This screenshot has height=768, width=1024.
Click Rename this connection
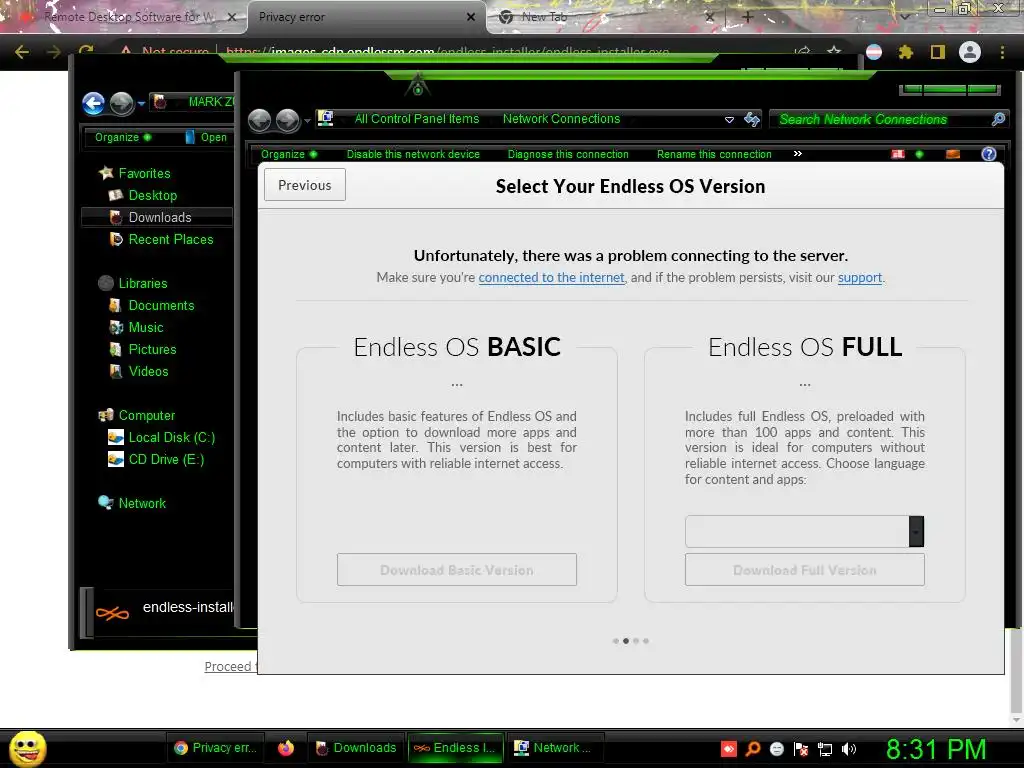point(714,154)
